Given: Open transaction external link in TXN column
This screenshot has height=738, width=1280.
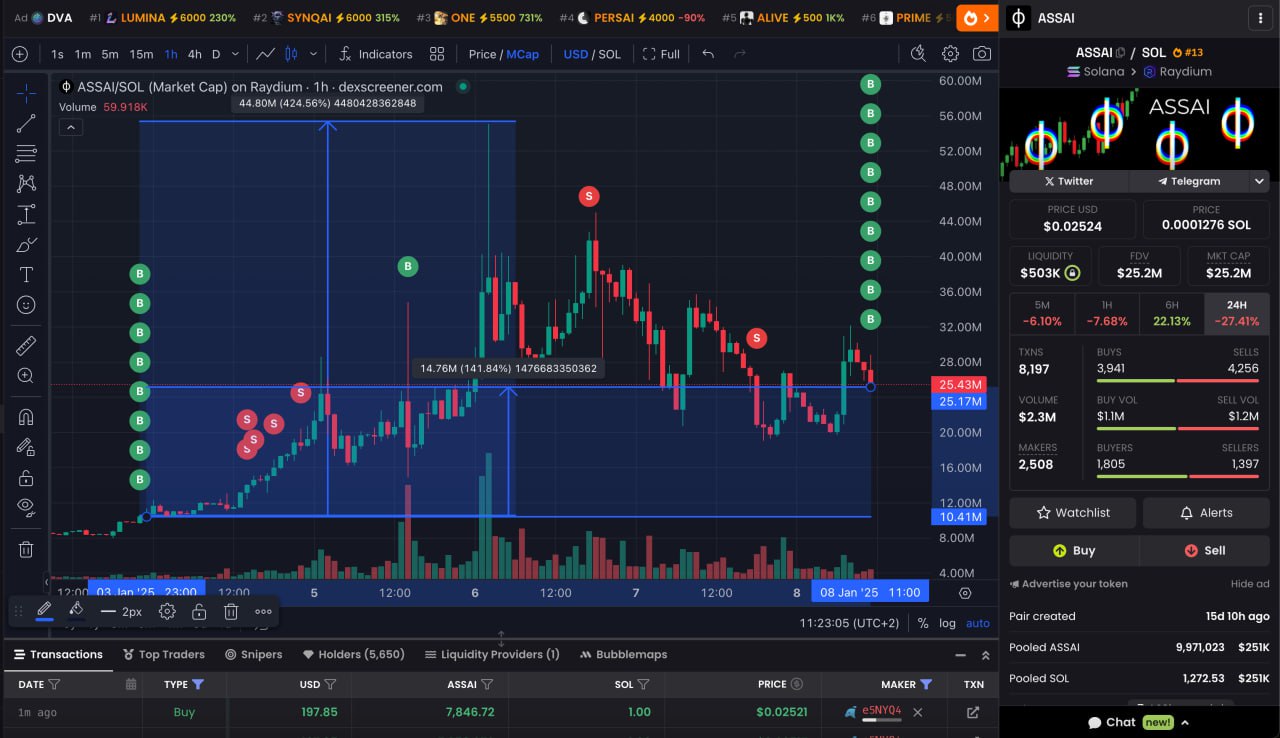Looking at the screenshot, I should coord(973,712).
